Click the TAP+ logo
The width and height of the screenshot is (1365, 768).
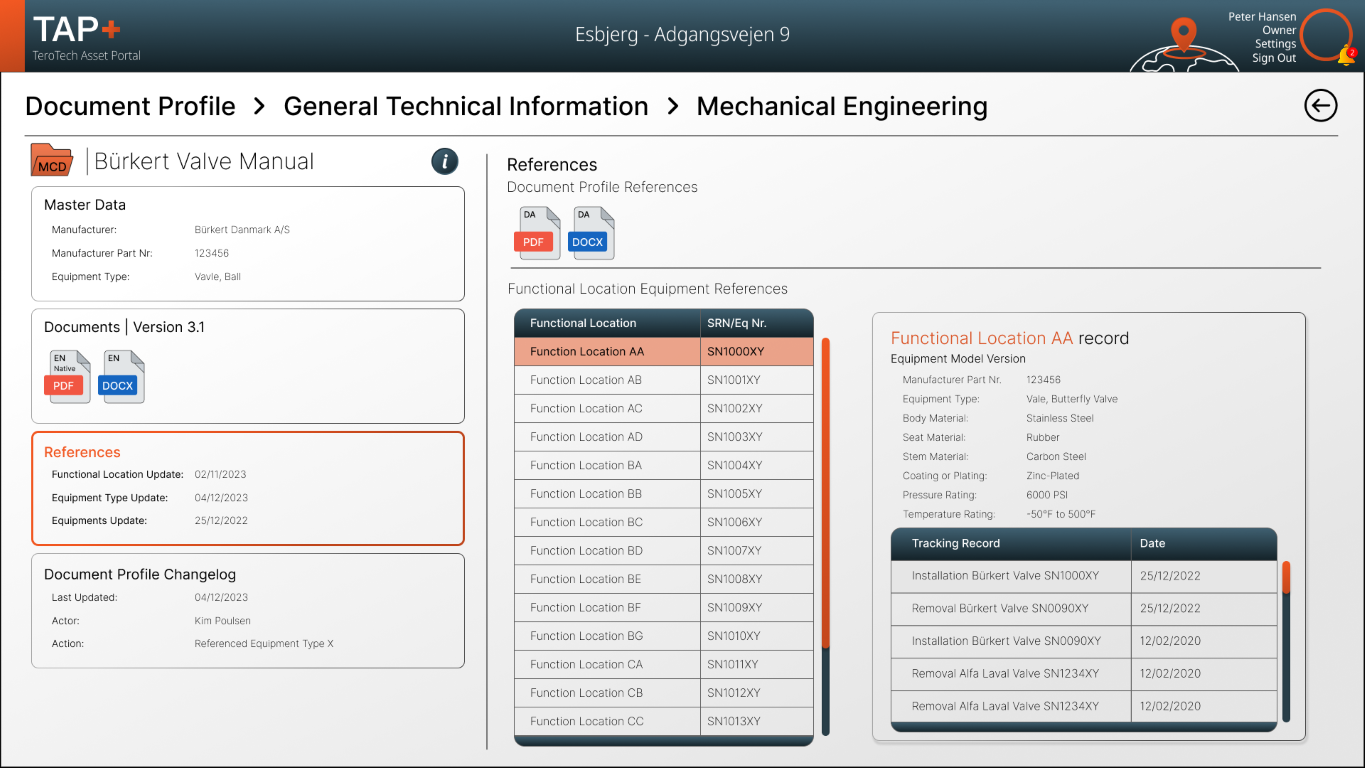(x=77, y=29)
